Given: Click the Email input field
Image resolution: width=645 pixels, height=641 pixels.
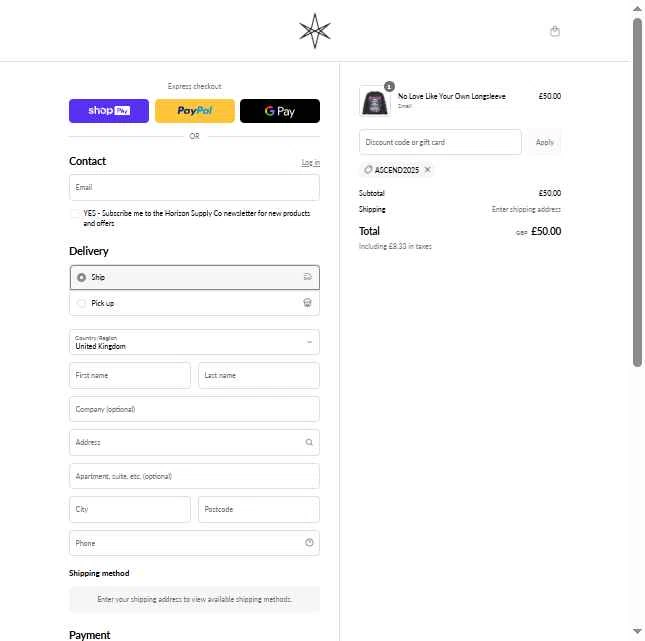Looking at the screenshot, I should (194, 188).
